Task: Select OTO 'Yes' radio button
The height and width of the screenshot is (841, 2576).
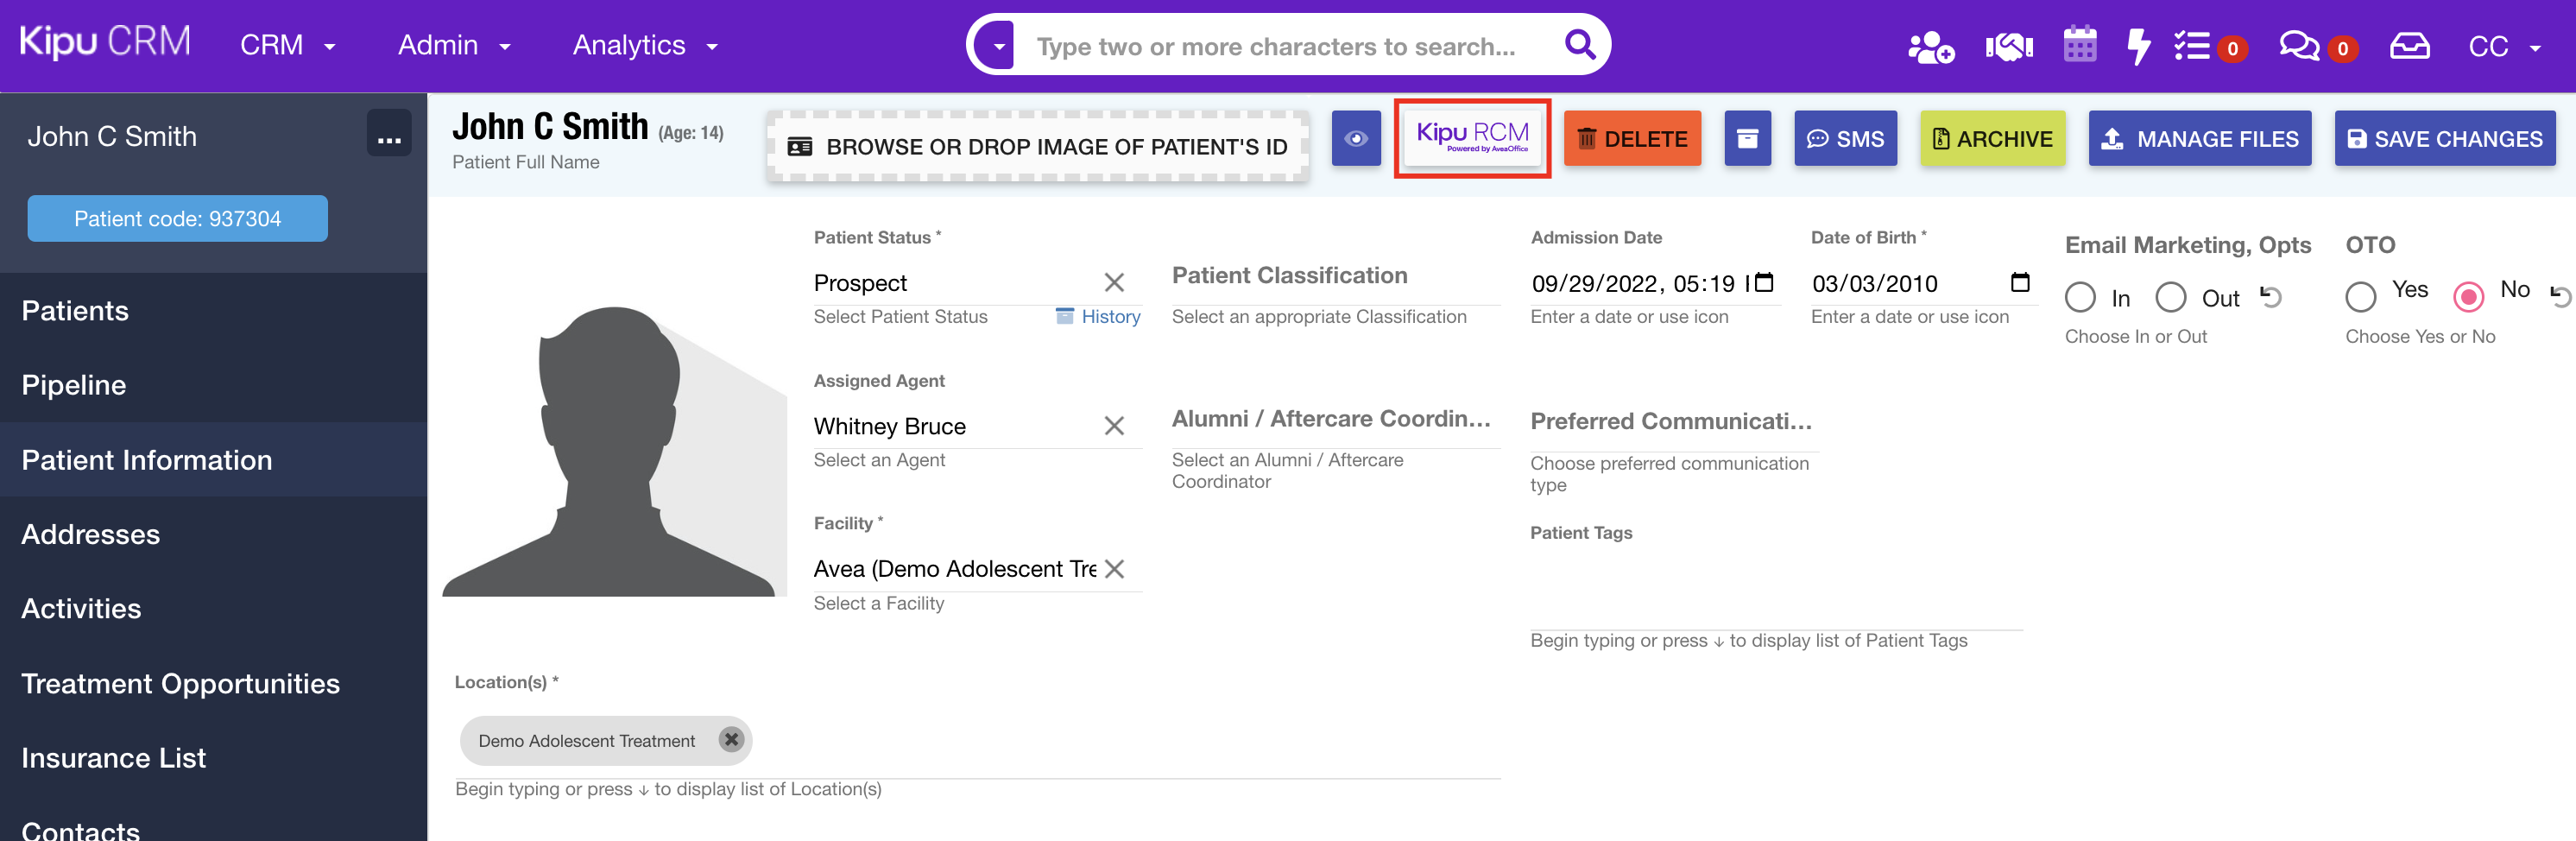Action: [2360, 297]
